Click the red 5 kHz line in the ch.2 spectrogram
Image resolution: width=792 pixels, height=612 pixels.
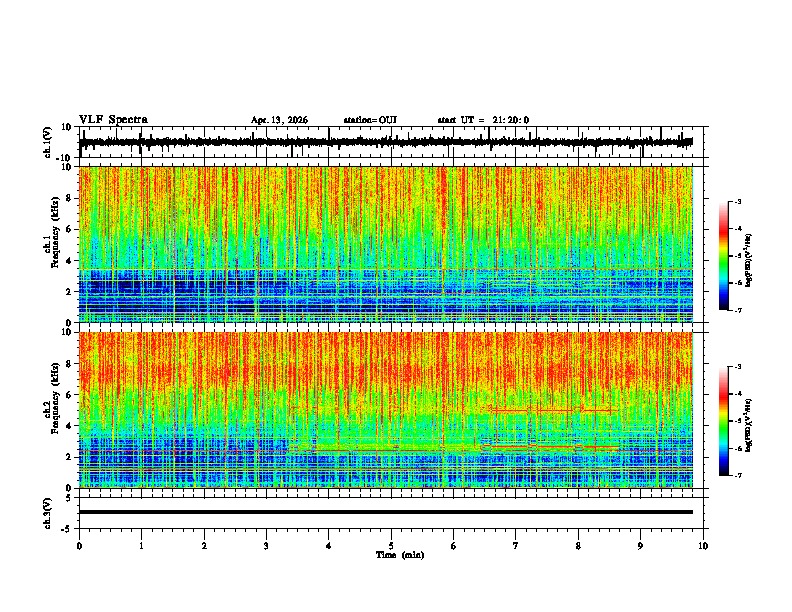coord(554,411)
